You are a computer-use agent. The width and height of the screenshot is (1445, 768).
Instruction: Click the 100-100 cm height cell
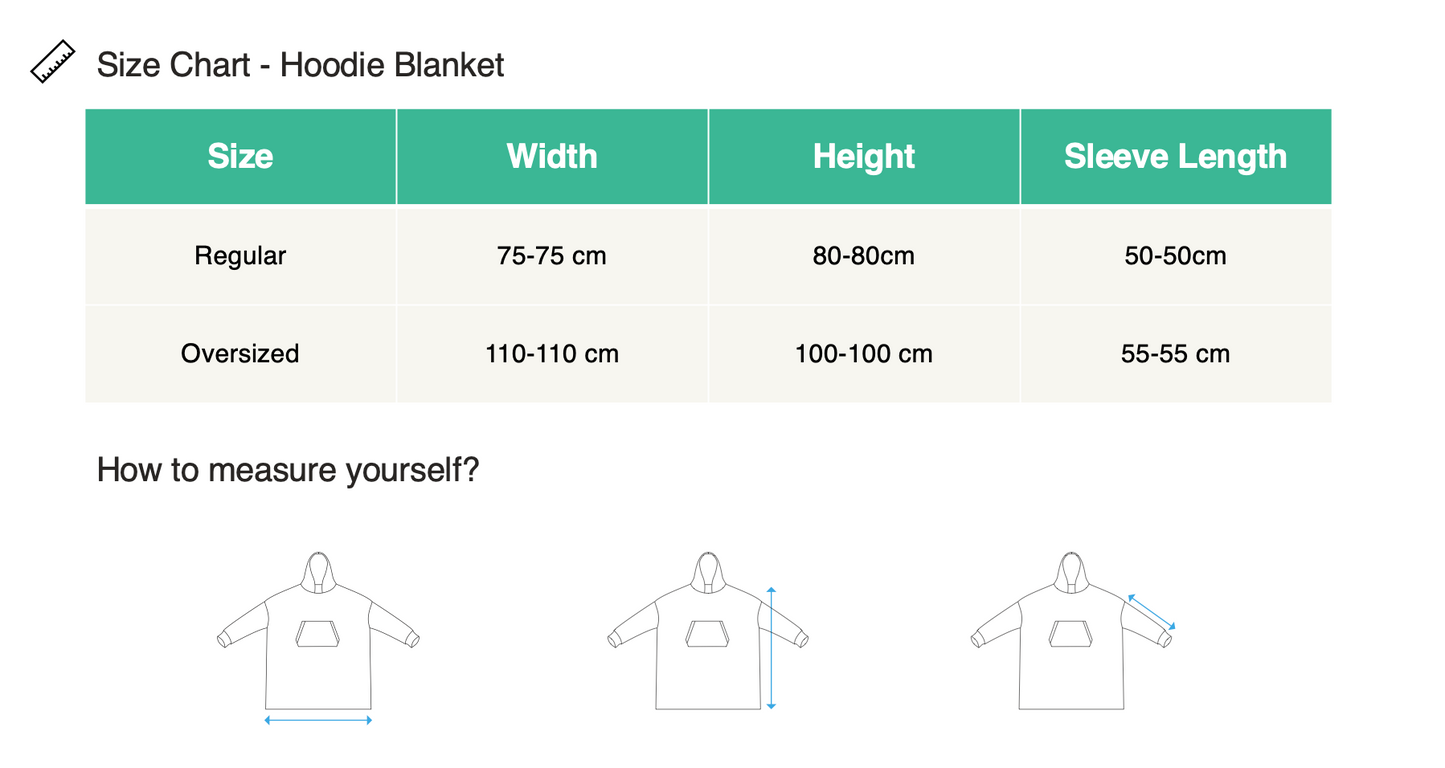point(864,354)
